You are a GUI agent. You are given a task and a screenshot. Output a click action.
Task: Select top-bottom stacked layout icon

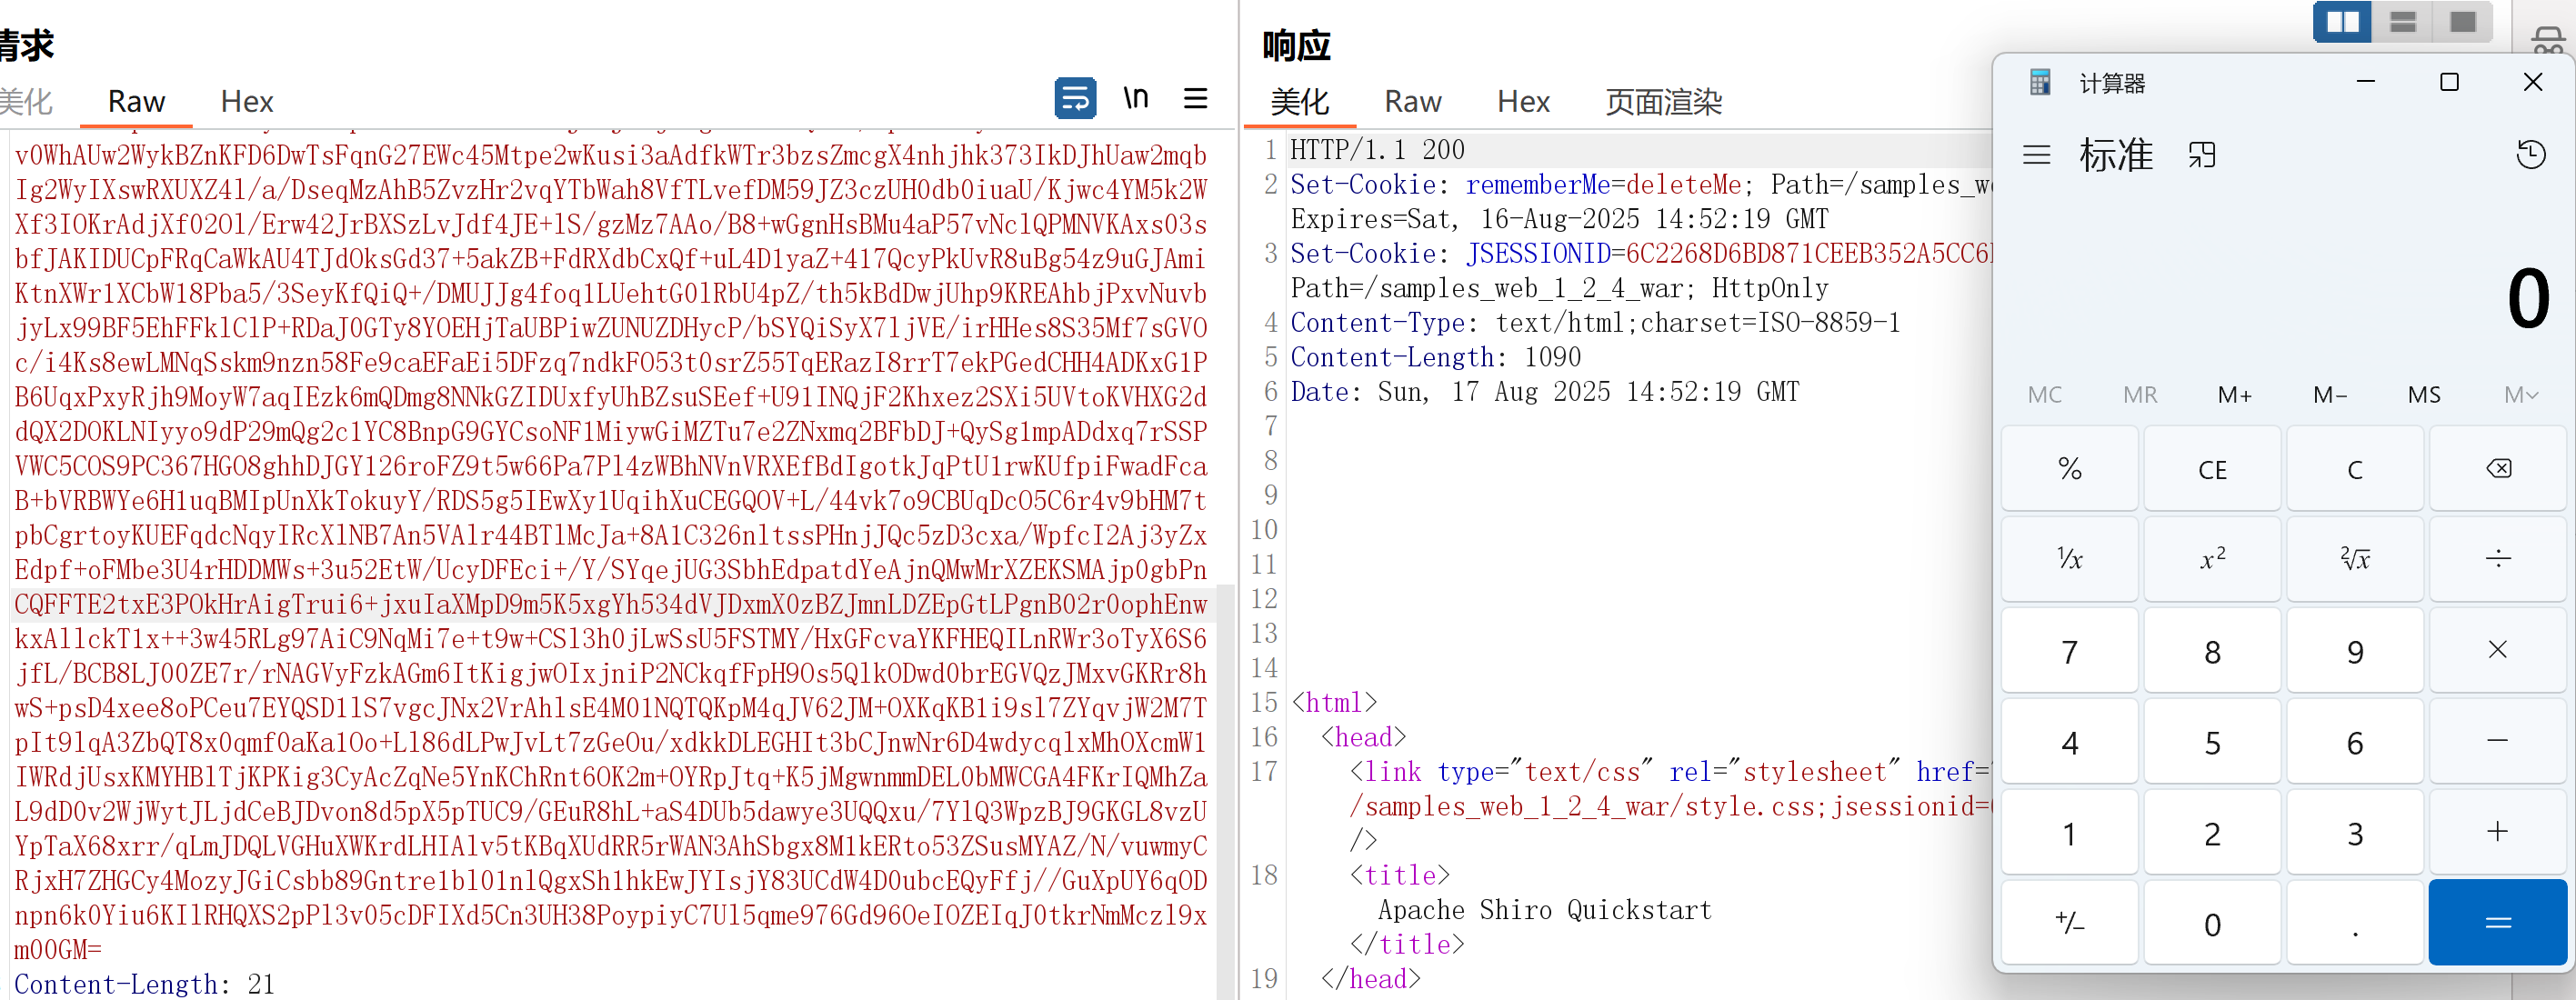pos(2402,22)
